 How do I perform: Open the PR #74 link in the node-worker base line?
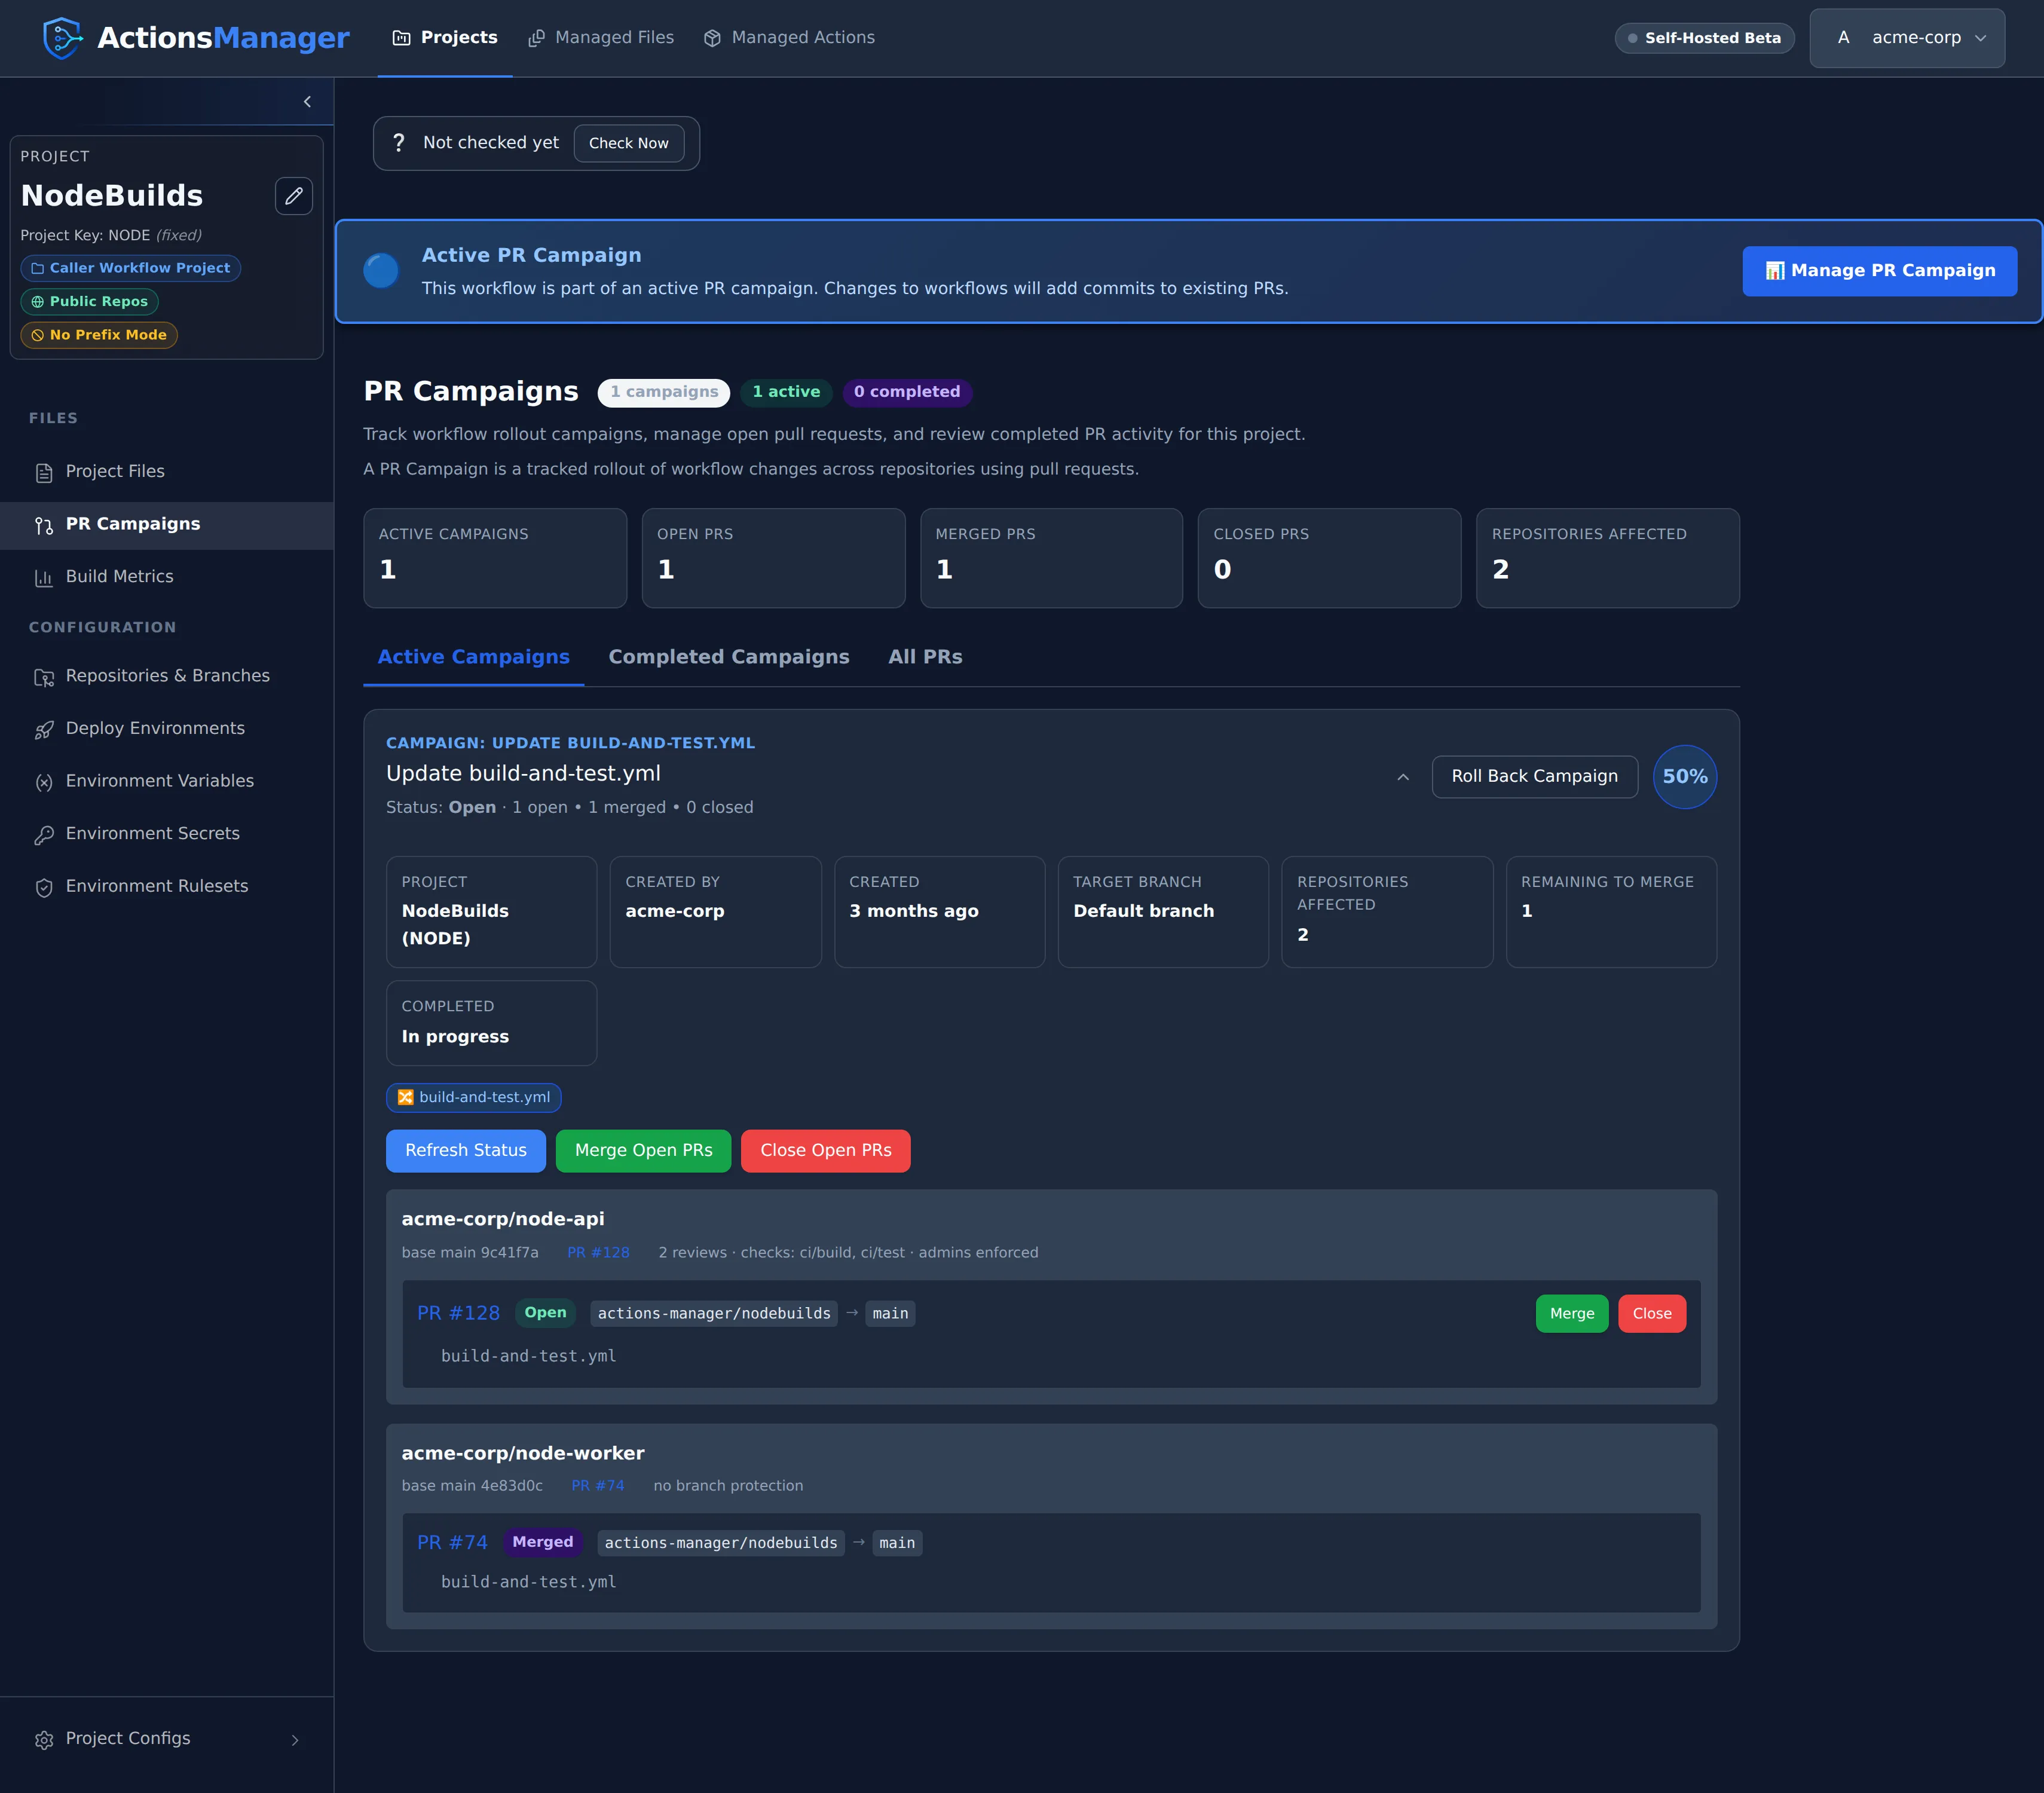click(597, 1486)
